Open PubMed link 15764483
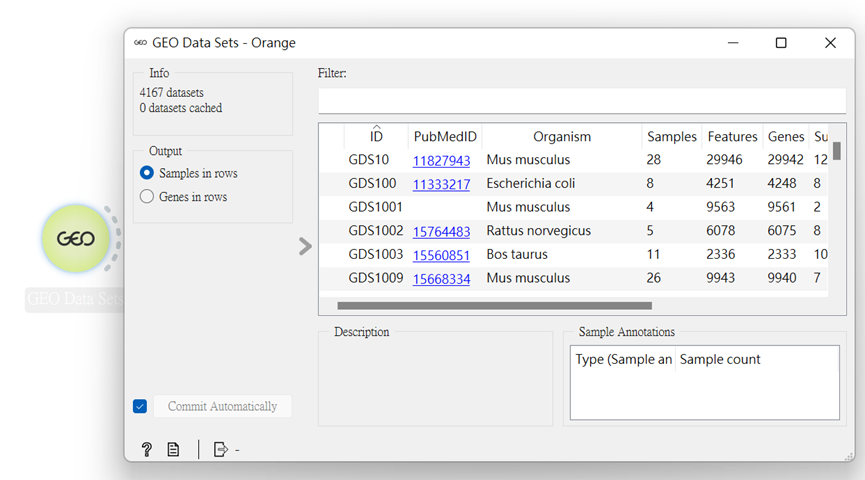 pyautogui.click(x=441, y=231)
